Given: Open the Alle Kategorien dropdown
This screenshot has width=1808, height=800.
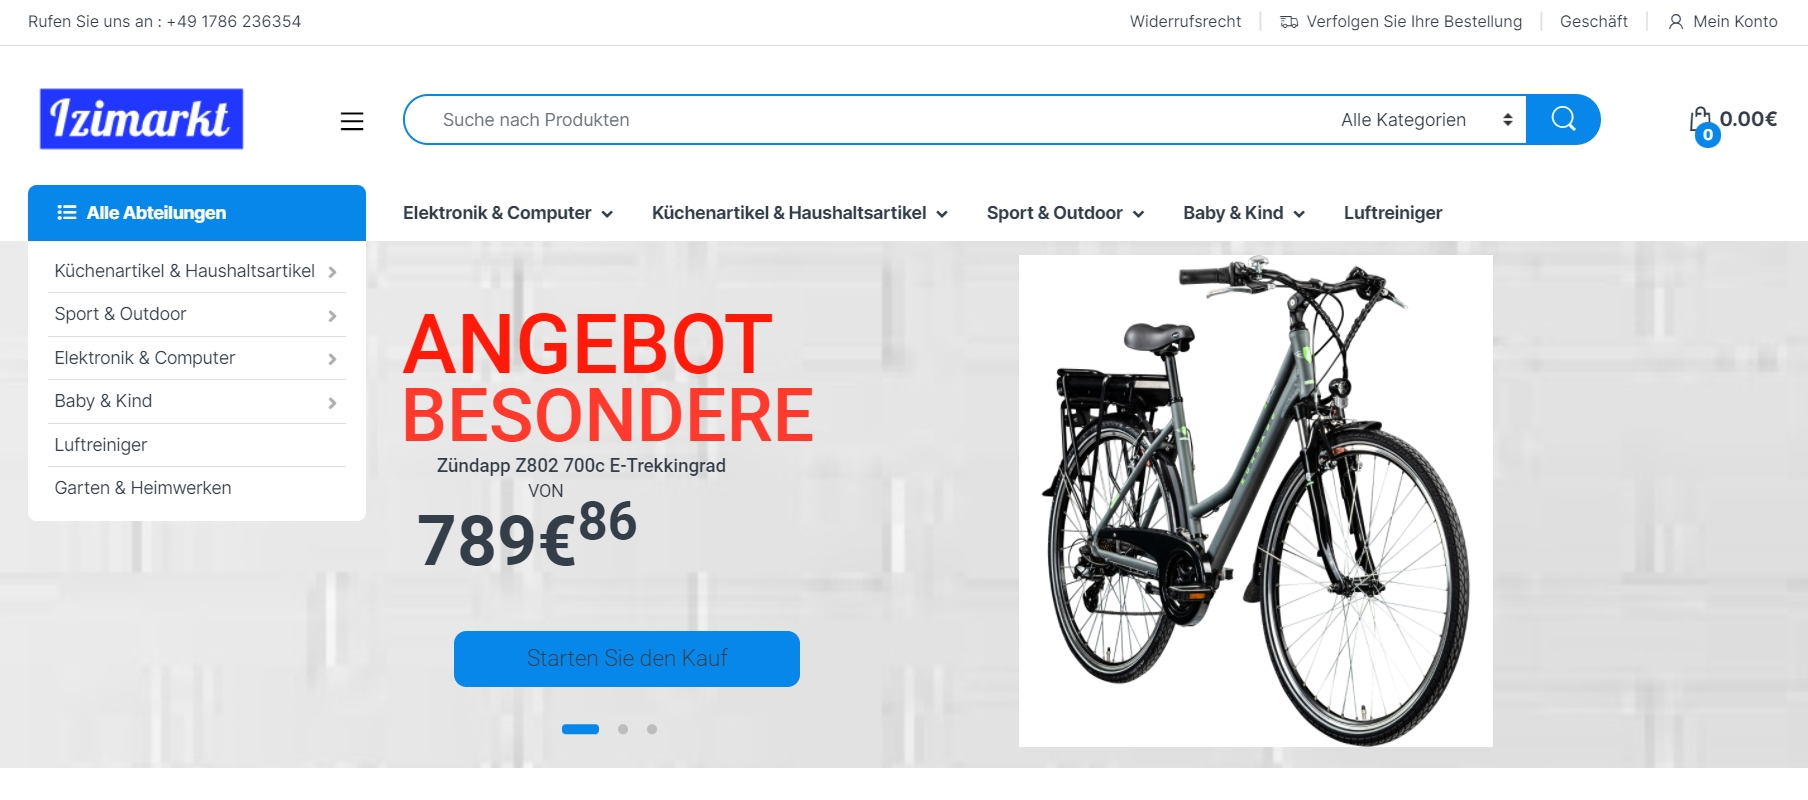Looking at the screenshot, I should pos(1426,120).
